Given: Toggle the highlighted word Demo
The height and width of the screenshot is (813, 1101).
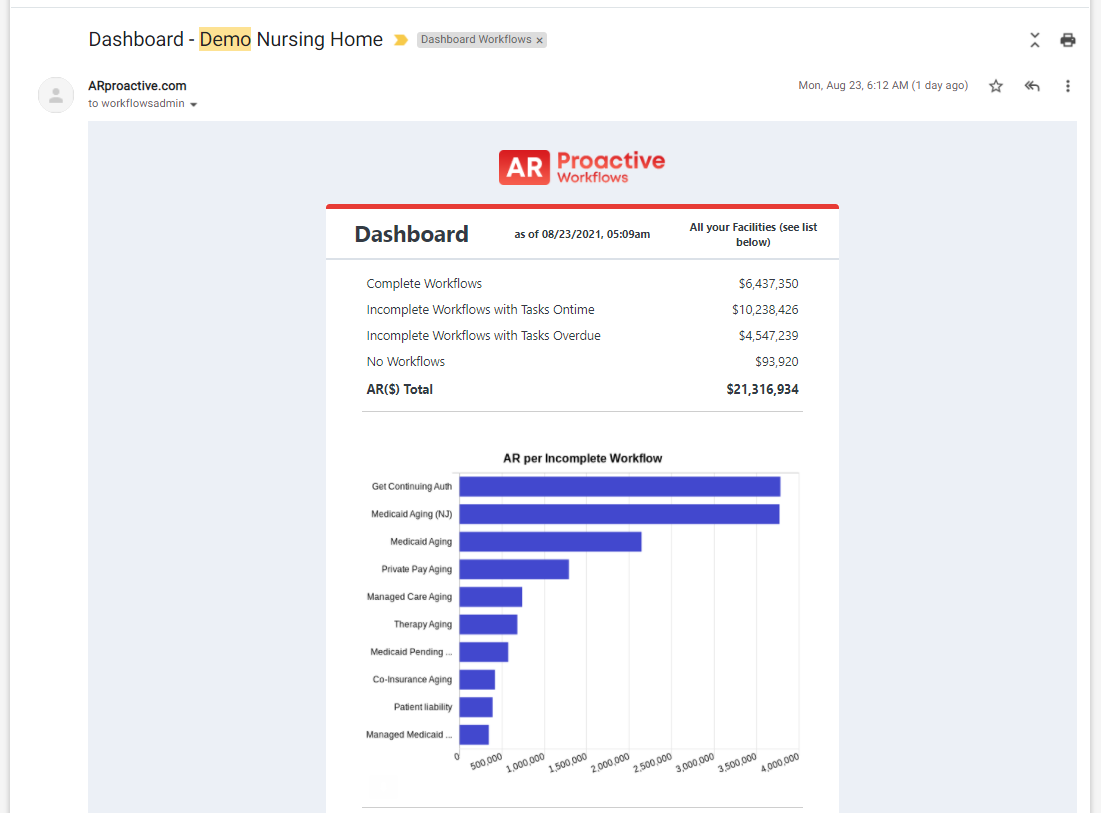Looking at the screenshot, I should 225,39.
